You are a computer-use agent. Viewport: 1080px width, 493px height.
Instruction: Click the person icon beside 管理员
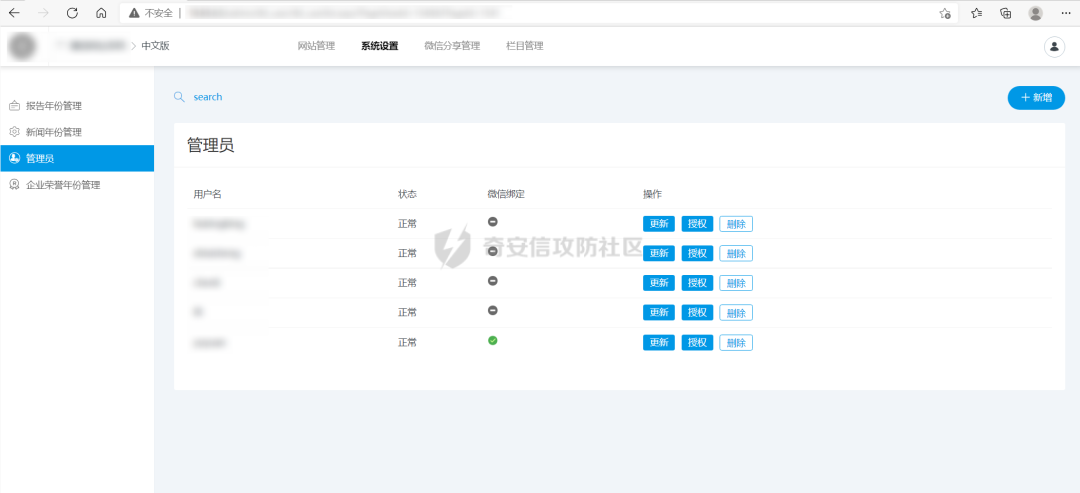(x=14, y=158)
